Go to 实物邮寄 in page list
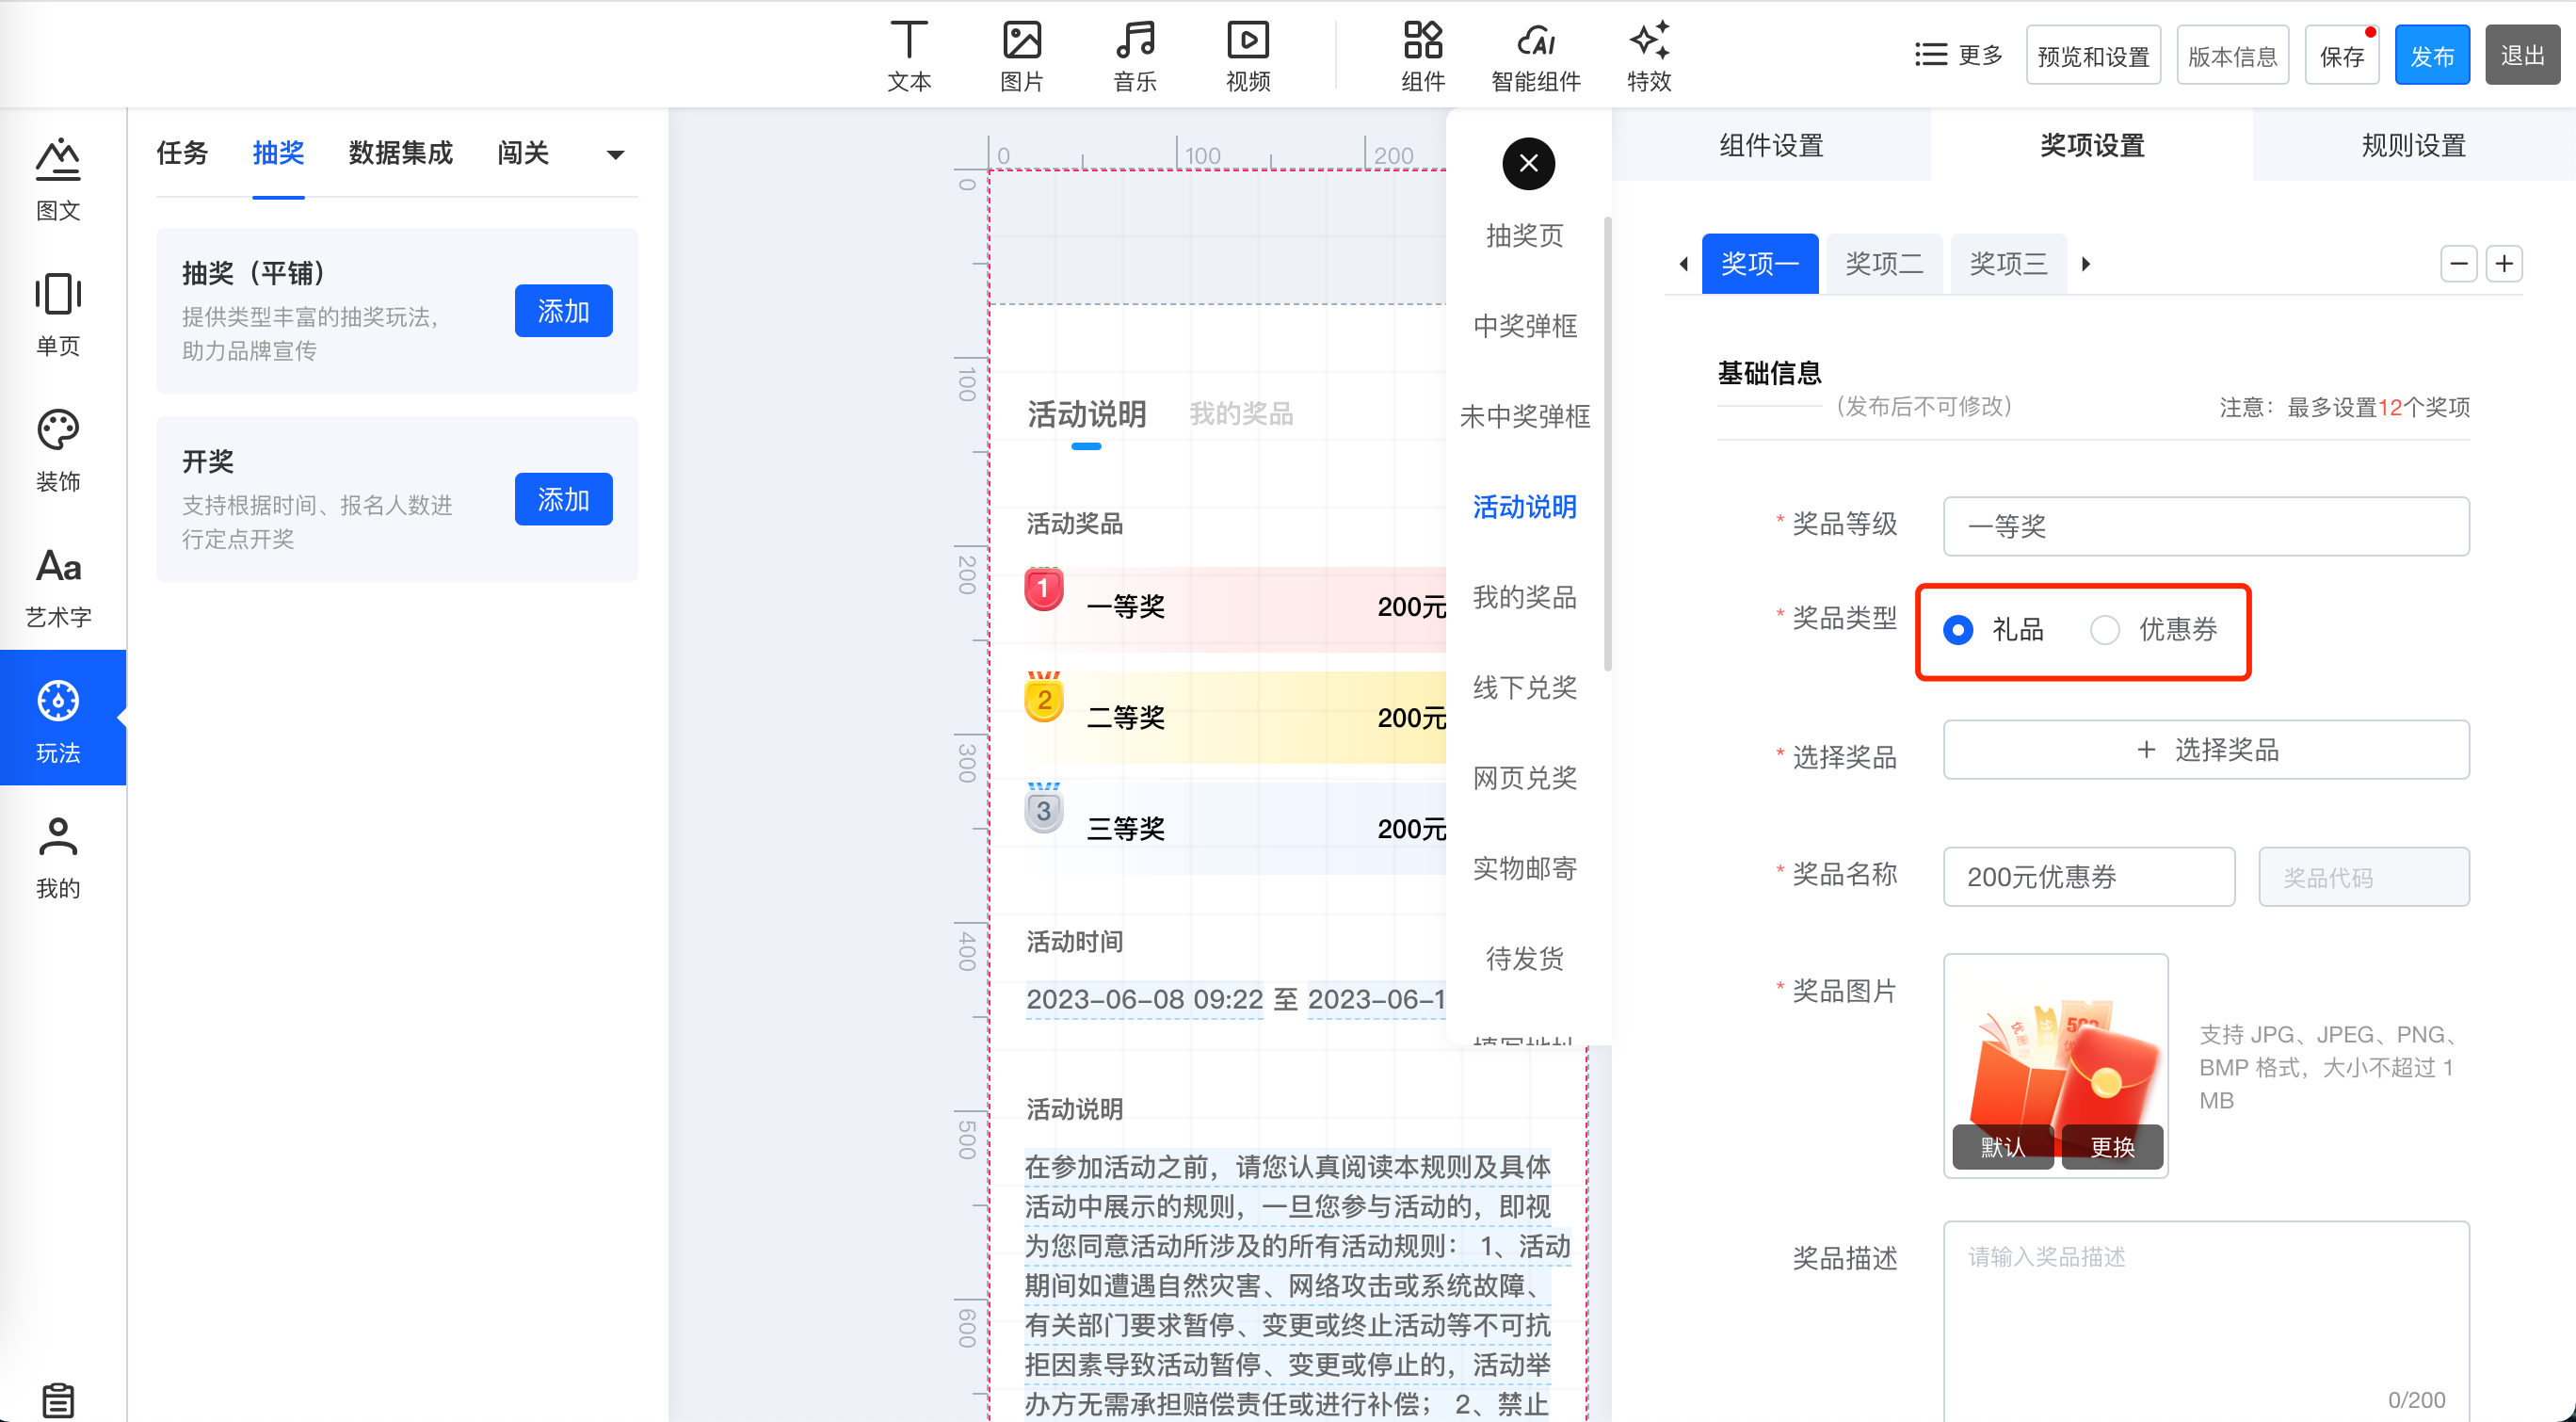Image resolution: width=2576 pixels, height=1422 pixels. coord(1524,868)
